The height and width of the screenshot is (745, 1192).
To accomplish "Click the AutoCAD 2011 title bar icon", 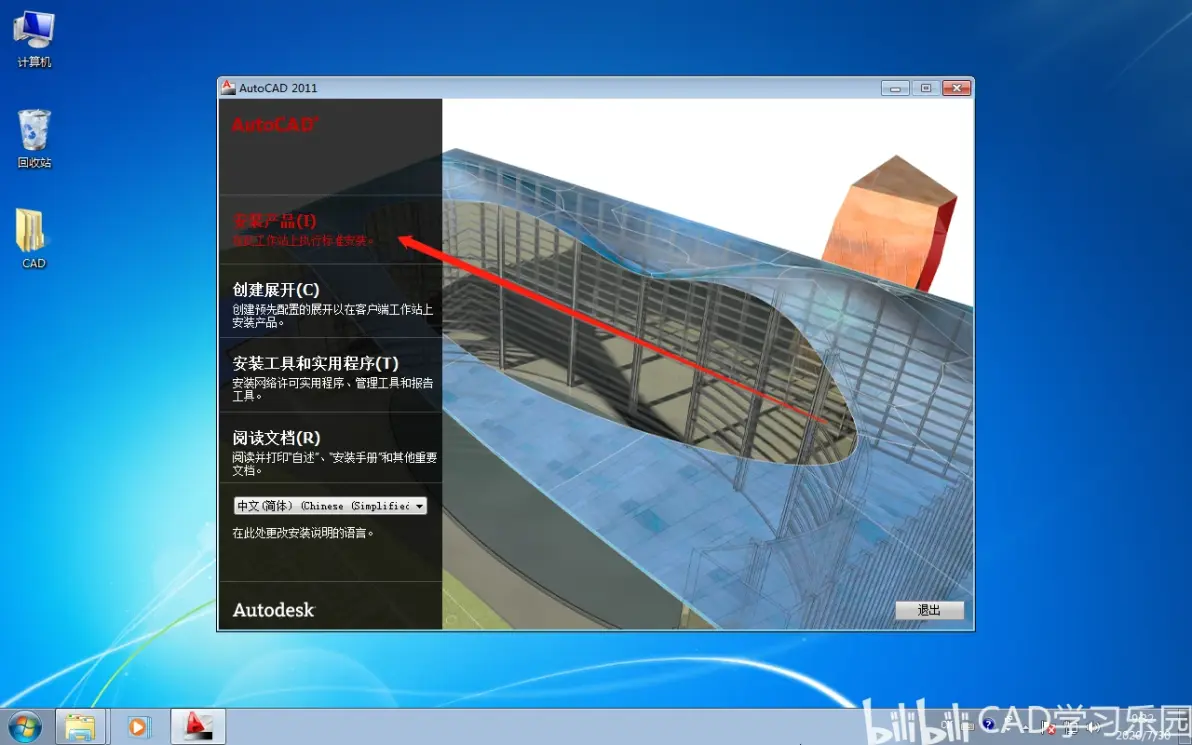I will [228, 87].
